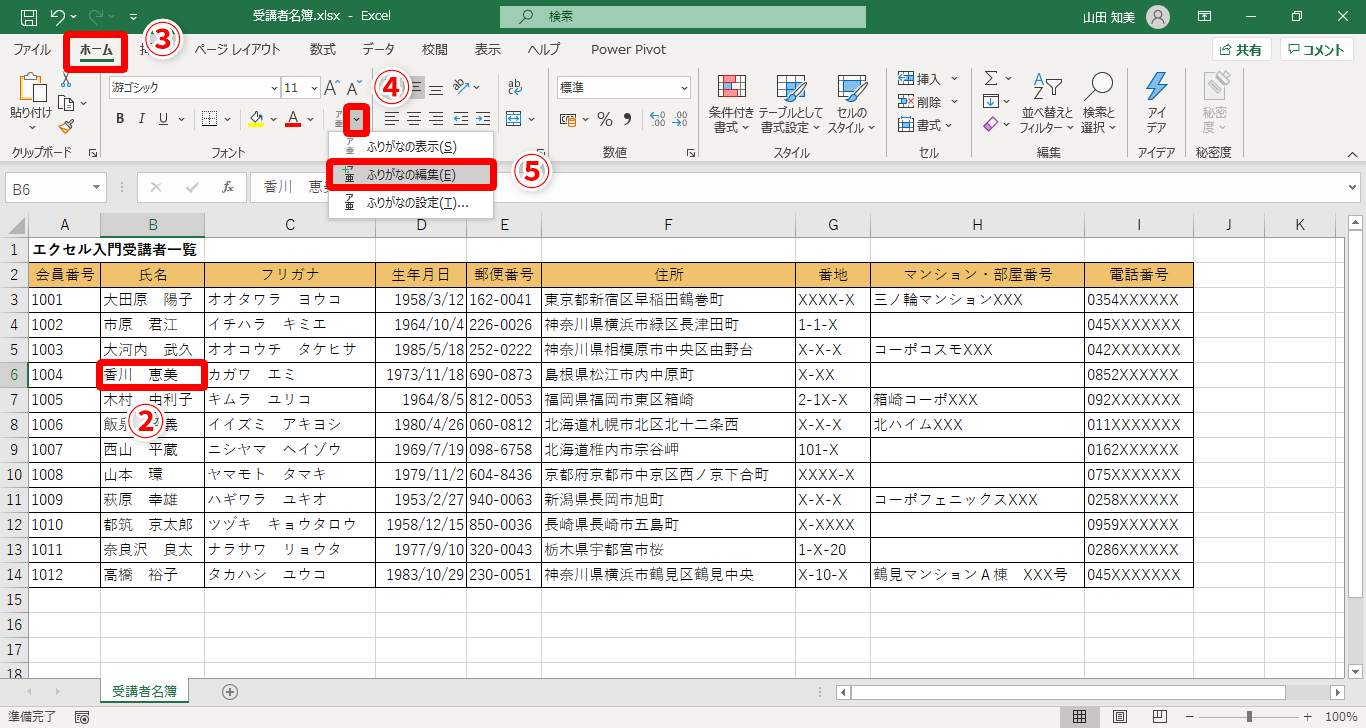Screen dimensions: 1366x728
Task: Align text to the right
Action: [436, 119]
